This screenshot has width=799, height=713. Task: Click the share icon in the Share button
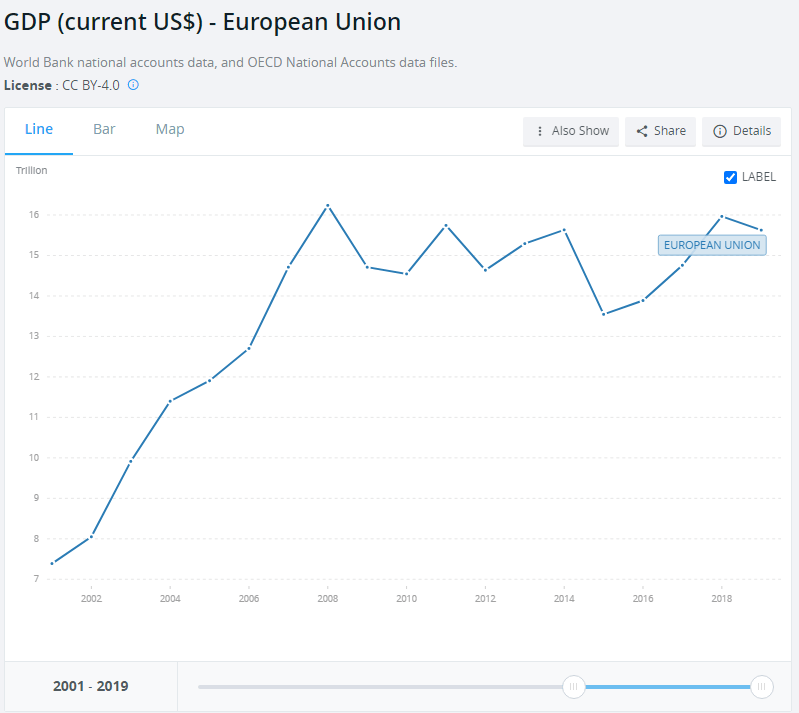[x=642, y=131]
